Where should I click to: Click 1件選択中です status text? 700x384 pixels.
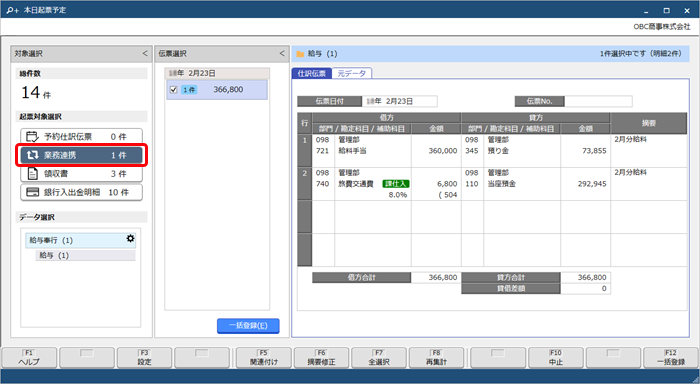[x=641, y=54]
